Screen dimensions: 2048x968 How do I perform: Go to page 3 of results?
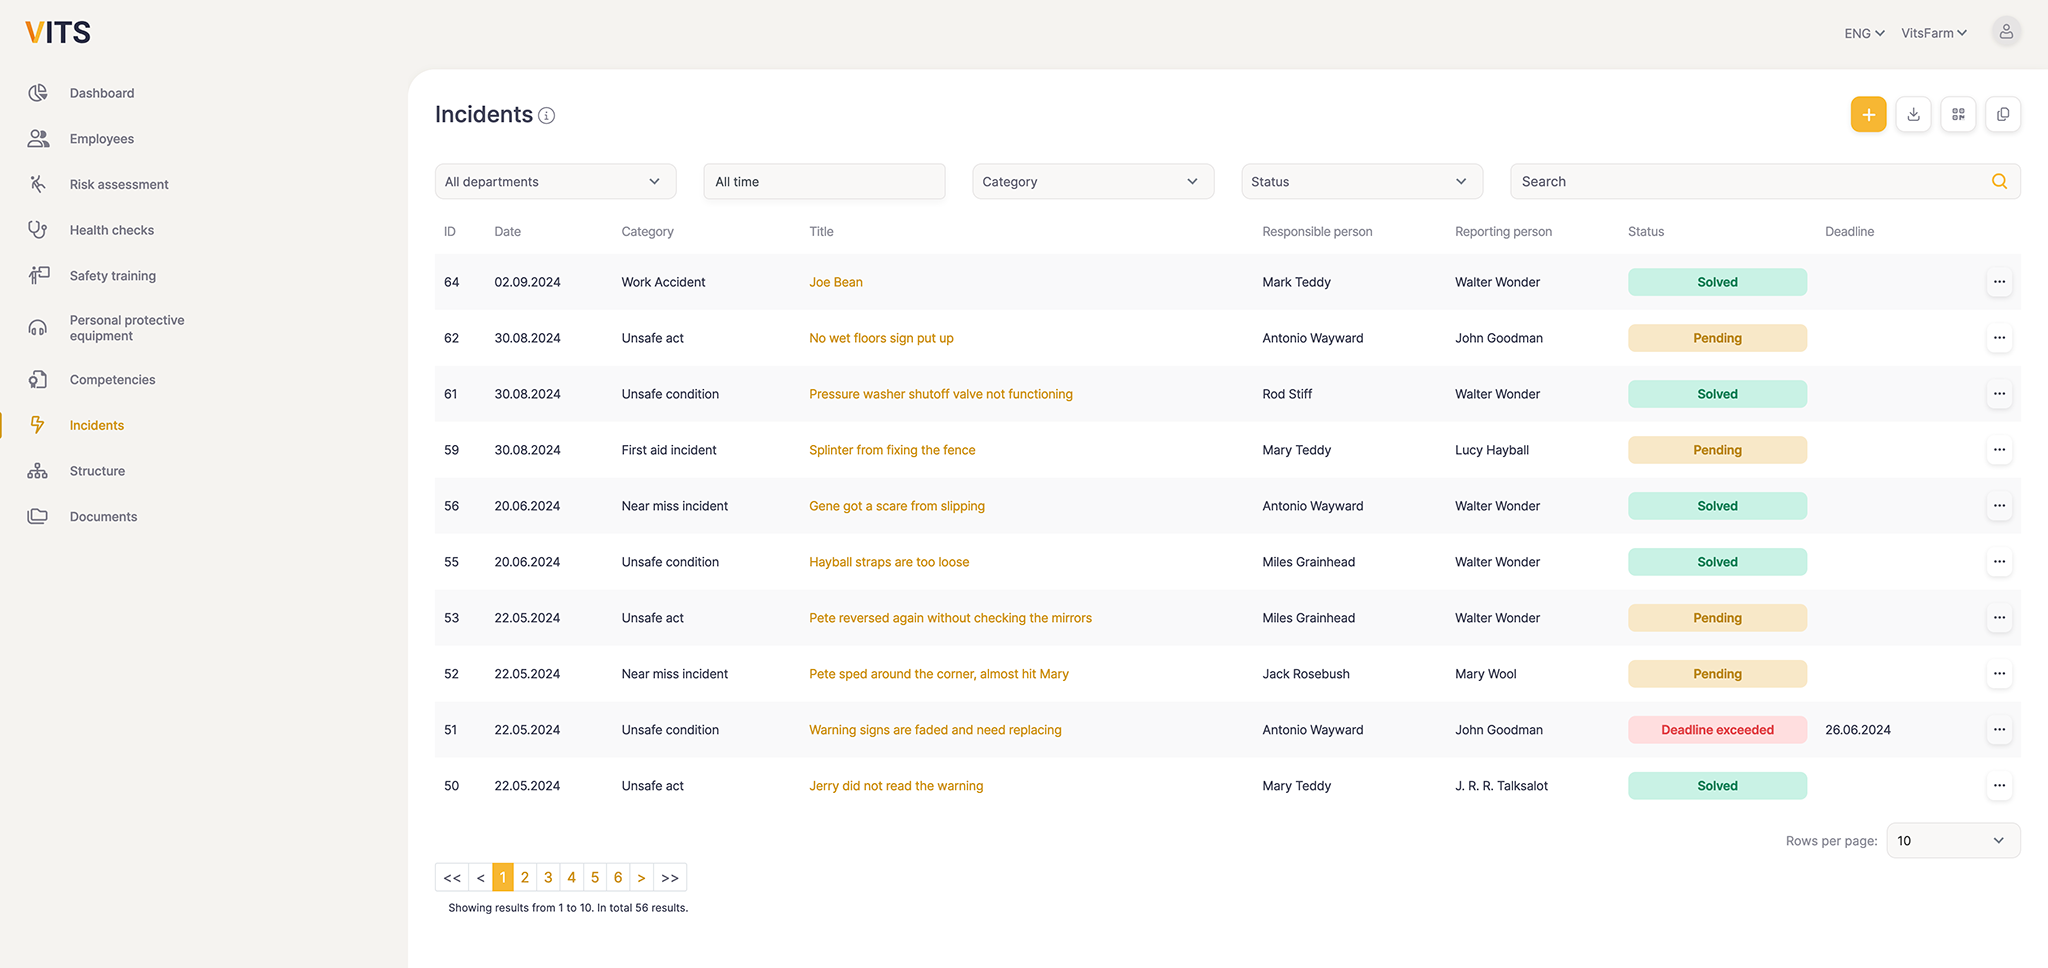tap(548, 877)
